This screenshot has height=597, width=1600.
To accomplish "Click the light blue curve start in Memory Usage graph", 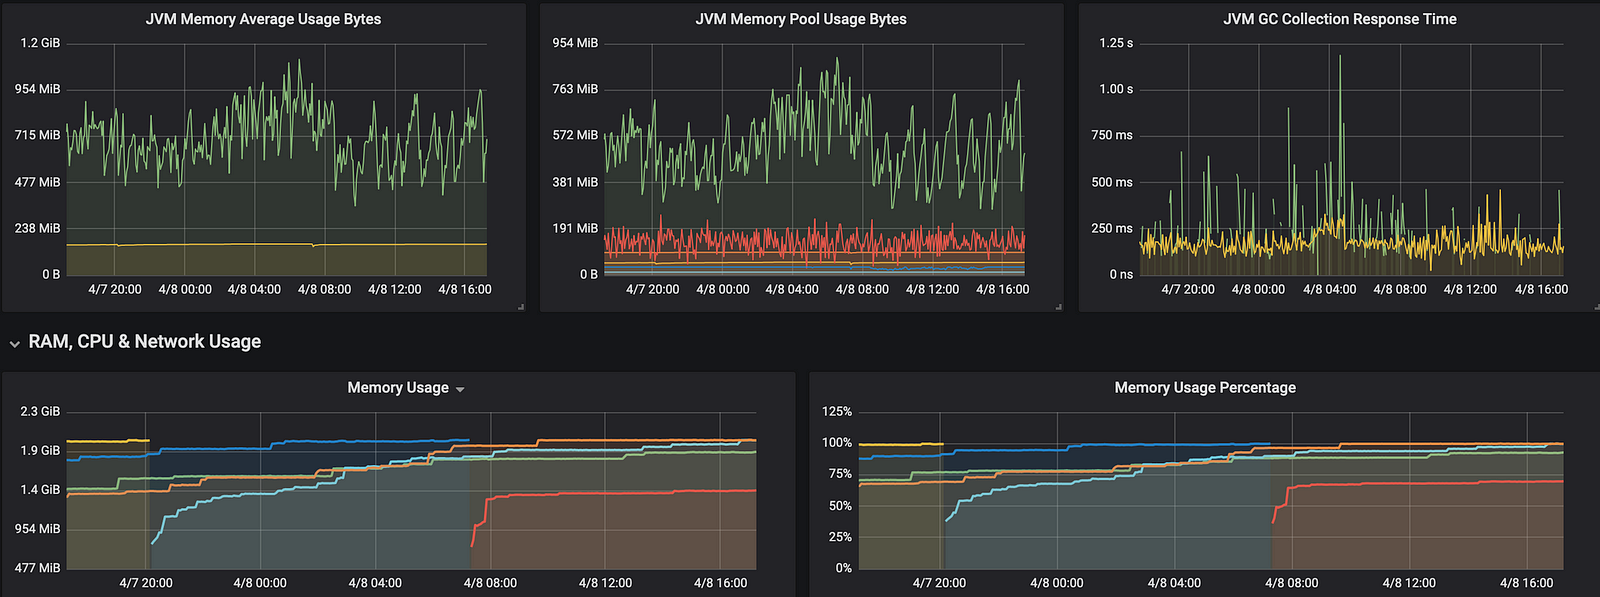I will pyautogui.click(x=153, y=542).
